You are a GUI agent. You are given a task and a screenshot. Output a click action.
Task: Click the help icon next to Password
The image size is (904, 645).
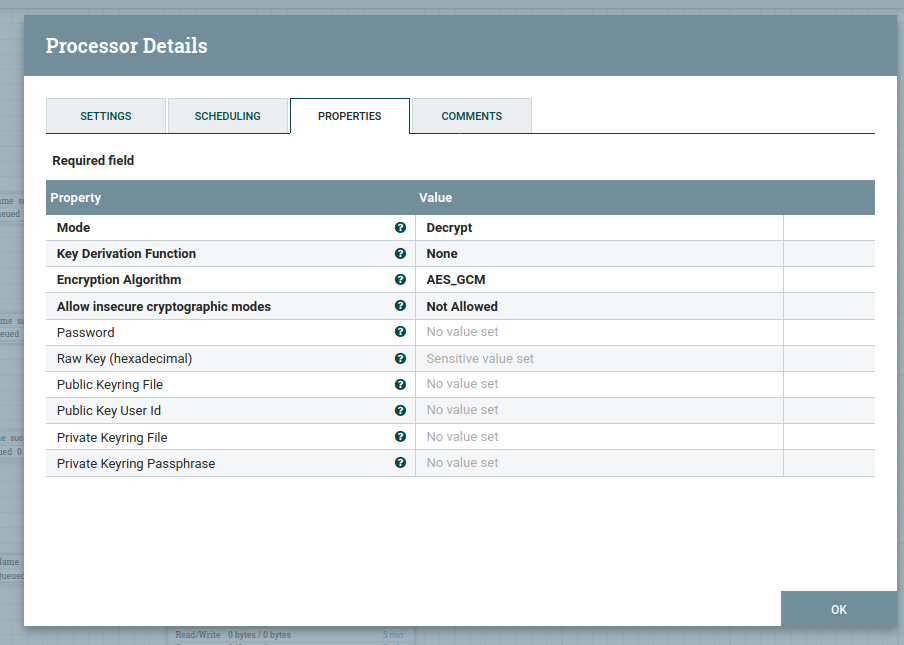[400, 332]
